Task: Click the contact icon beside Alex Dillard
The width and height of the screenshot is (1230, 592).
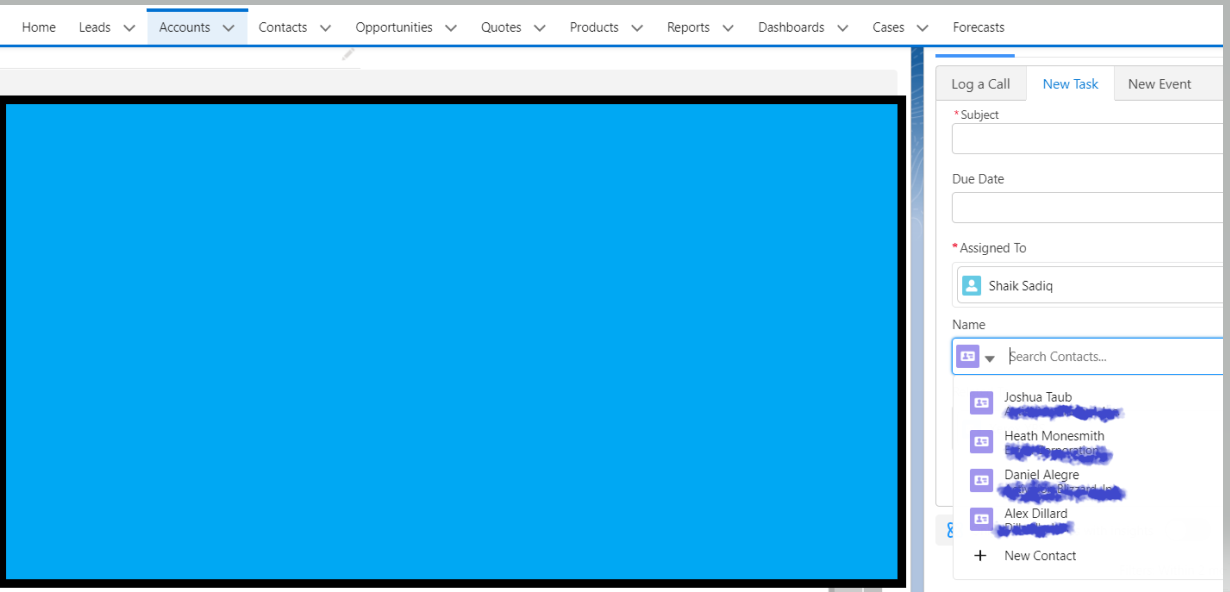Action: coord(982,519)
